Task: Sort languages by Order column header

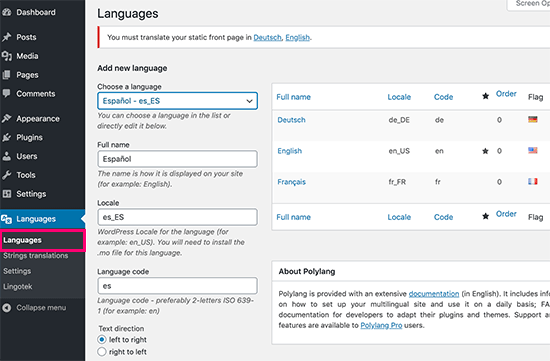Action: pyautogui.click(x=506, y=94)
